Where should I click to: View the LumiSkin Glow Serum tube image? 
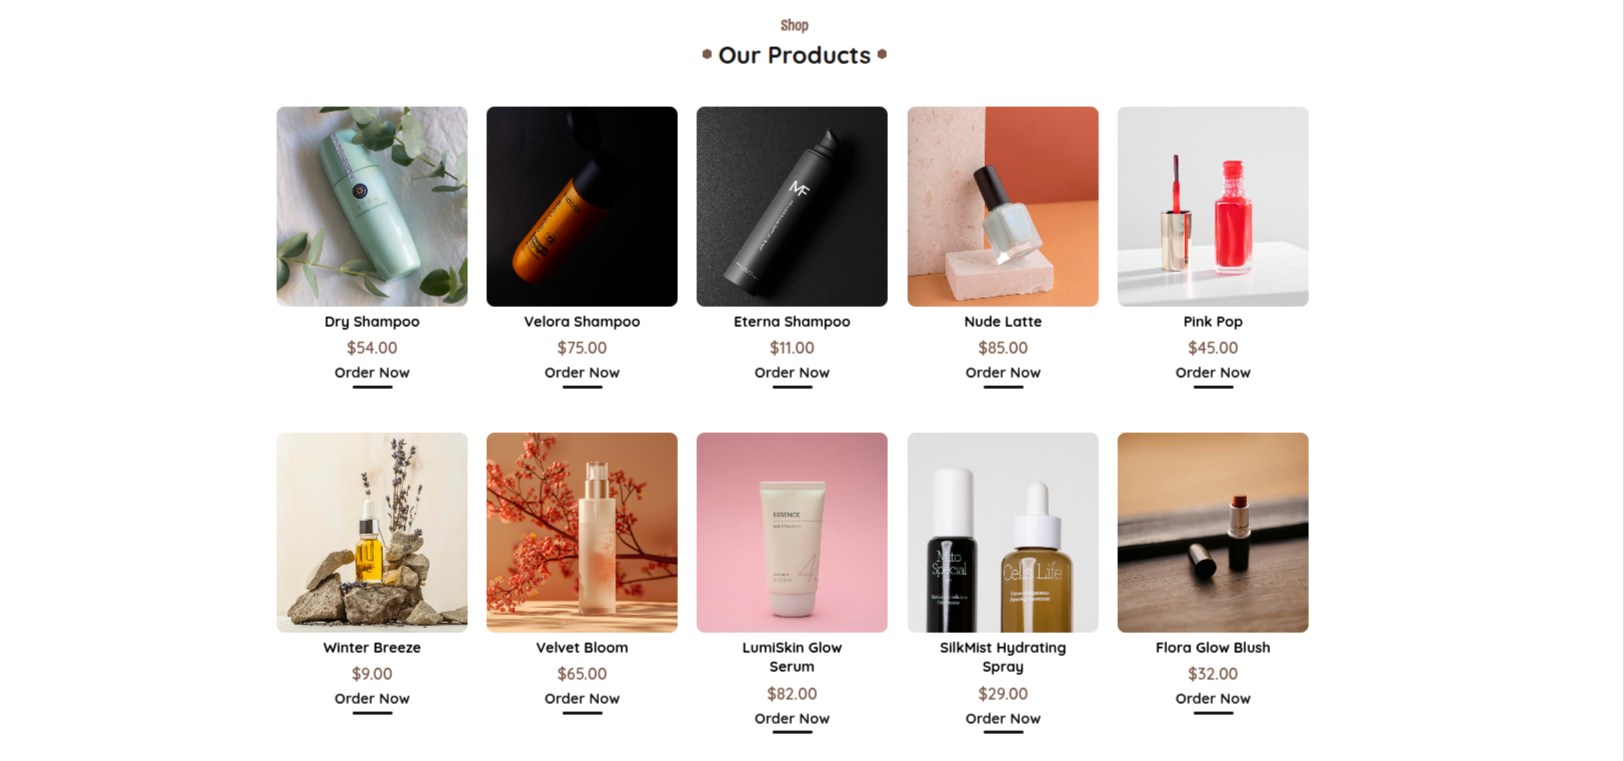click(x=792, y=532)
